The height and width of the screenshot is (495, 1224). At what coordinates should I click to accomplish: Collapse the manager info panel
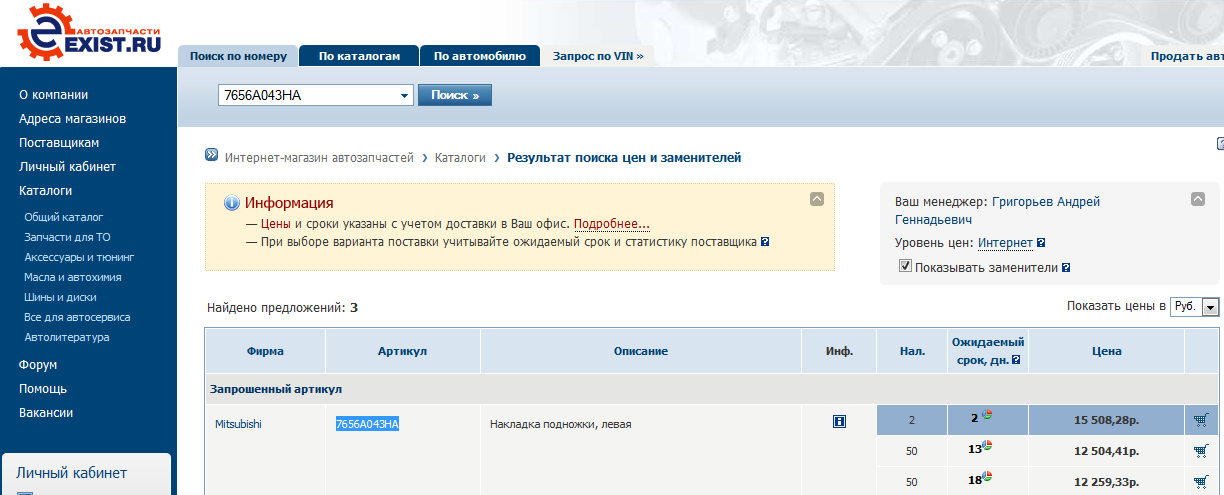(1198, 199)
